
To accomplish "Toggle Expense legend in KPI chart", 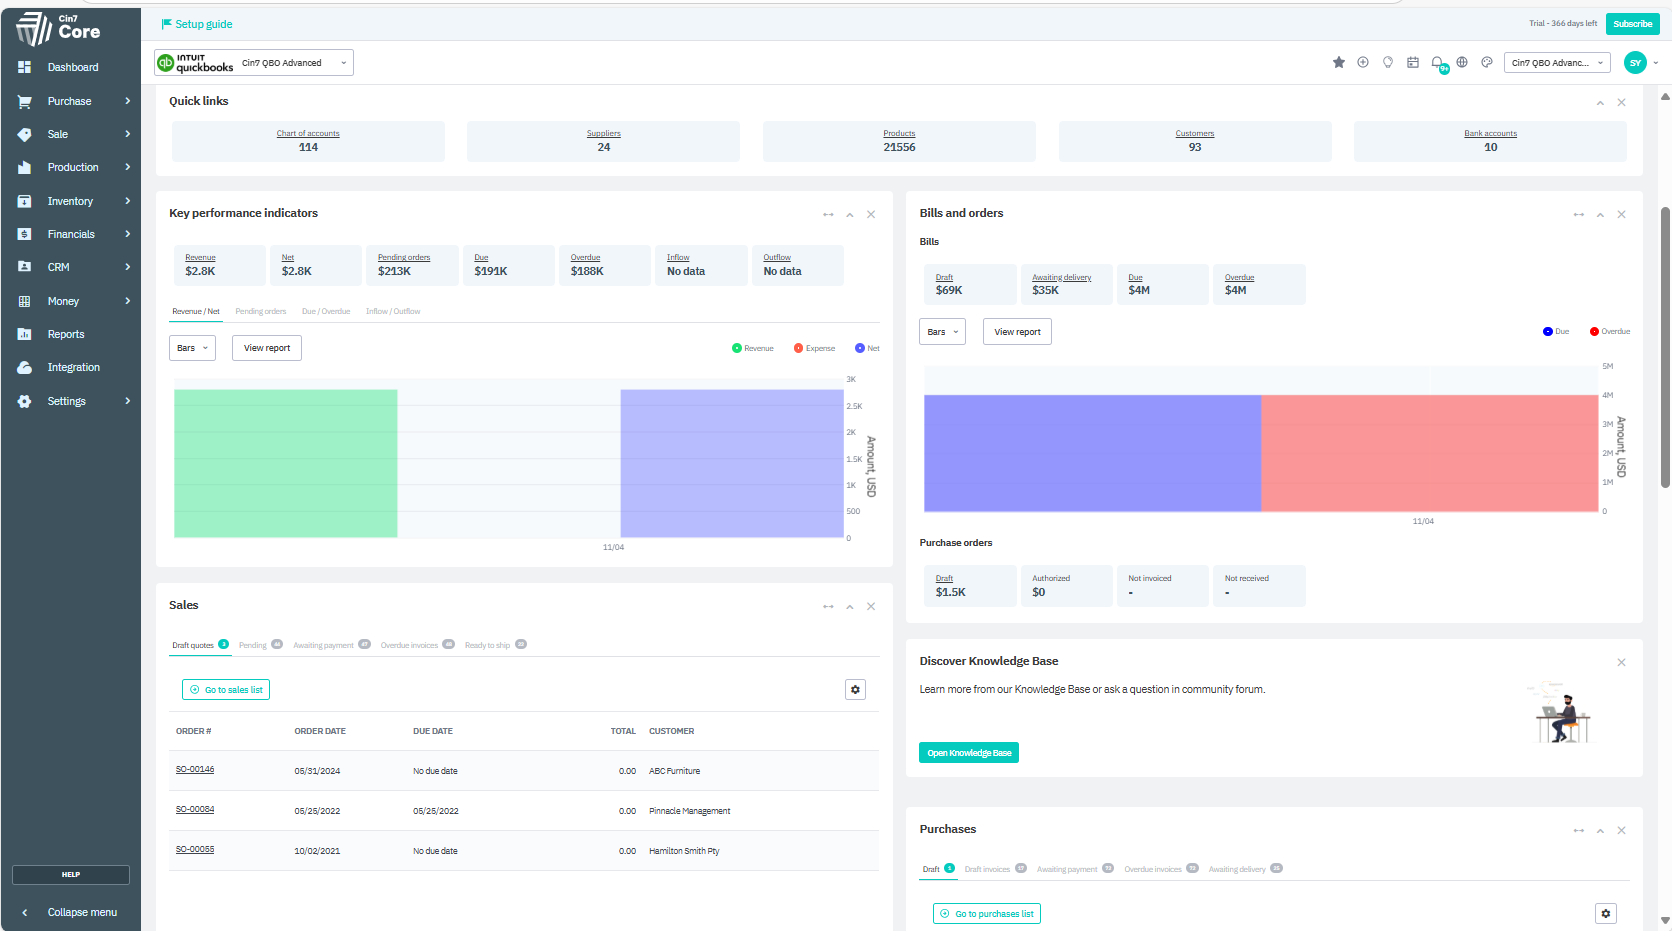I will click(x=815, y=348).
